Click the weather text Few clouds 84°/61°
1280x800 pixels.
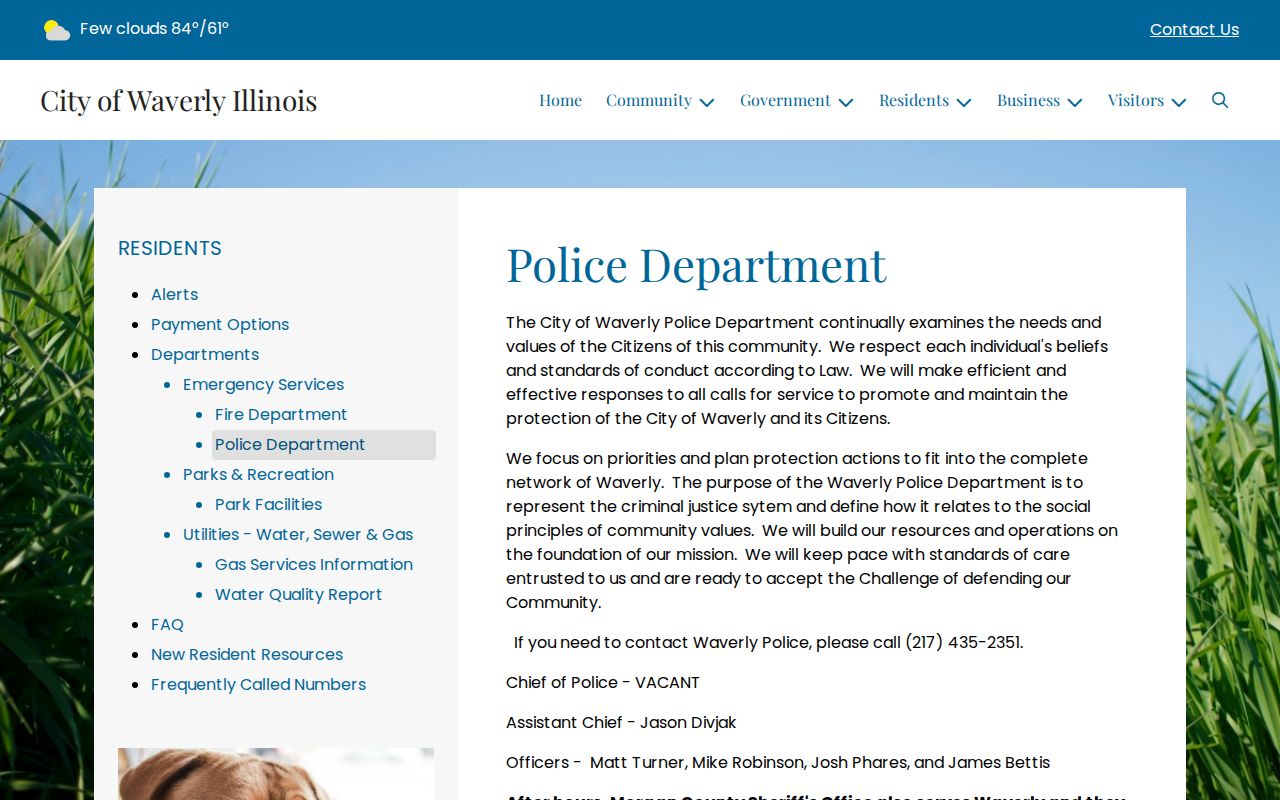point(154,29)
